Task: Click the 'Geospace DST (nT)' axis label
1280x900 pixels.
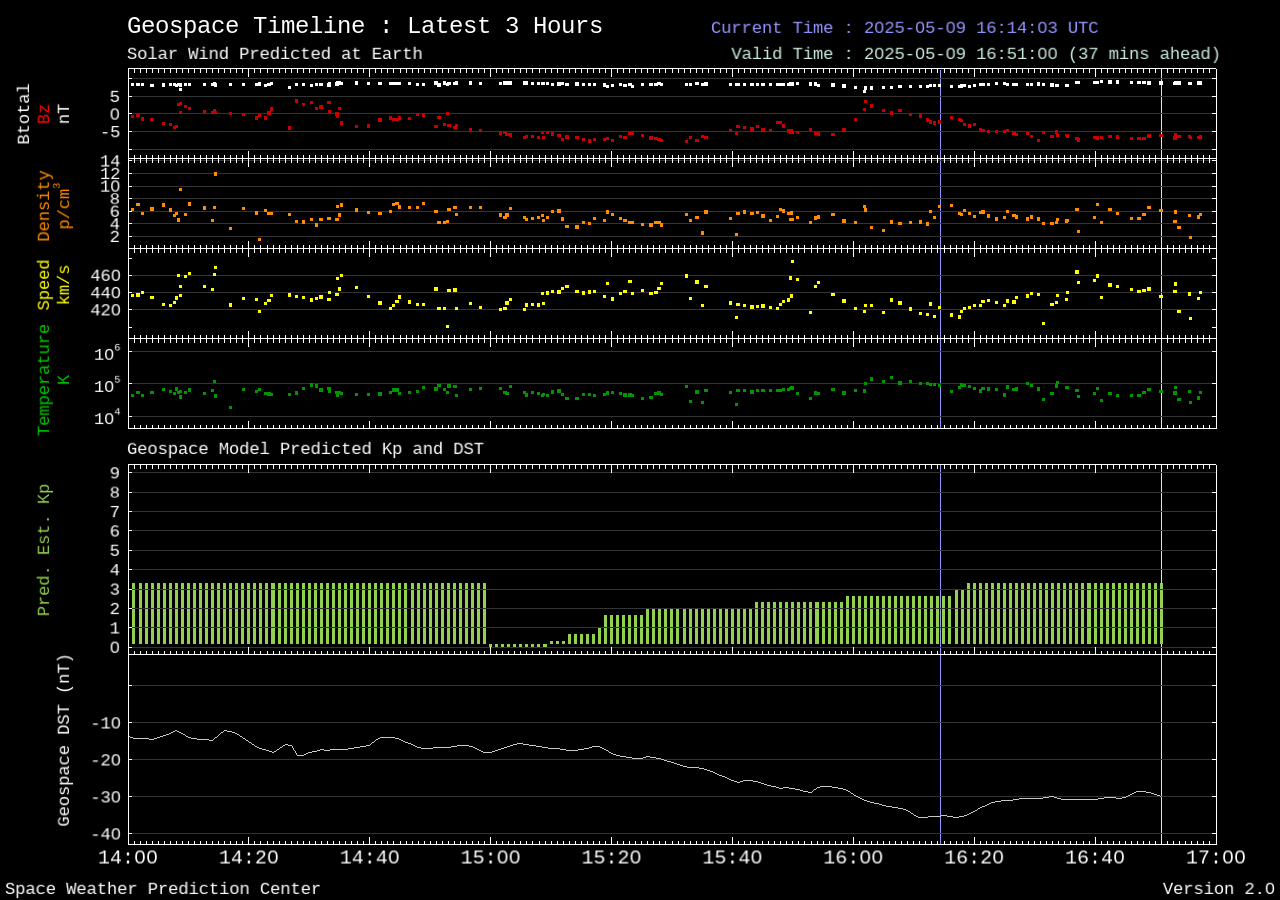Action: (x=64, y=740)
